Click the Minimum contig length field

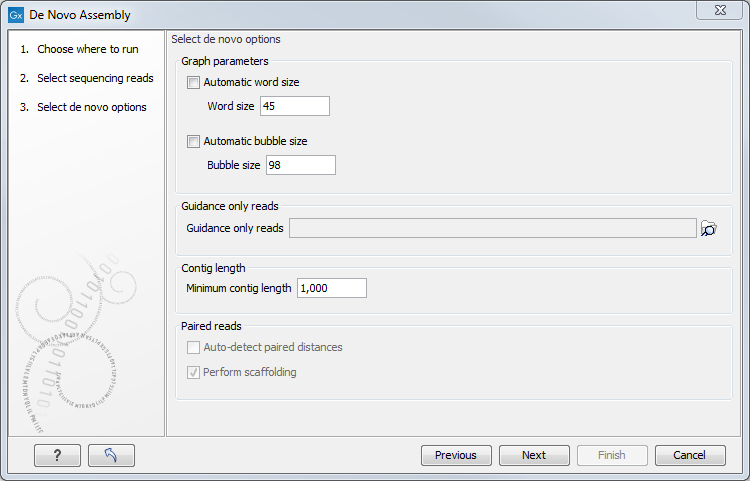tap(331, 288)
